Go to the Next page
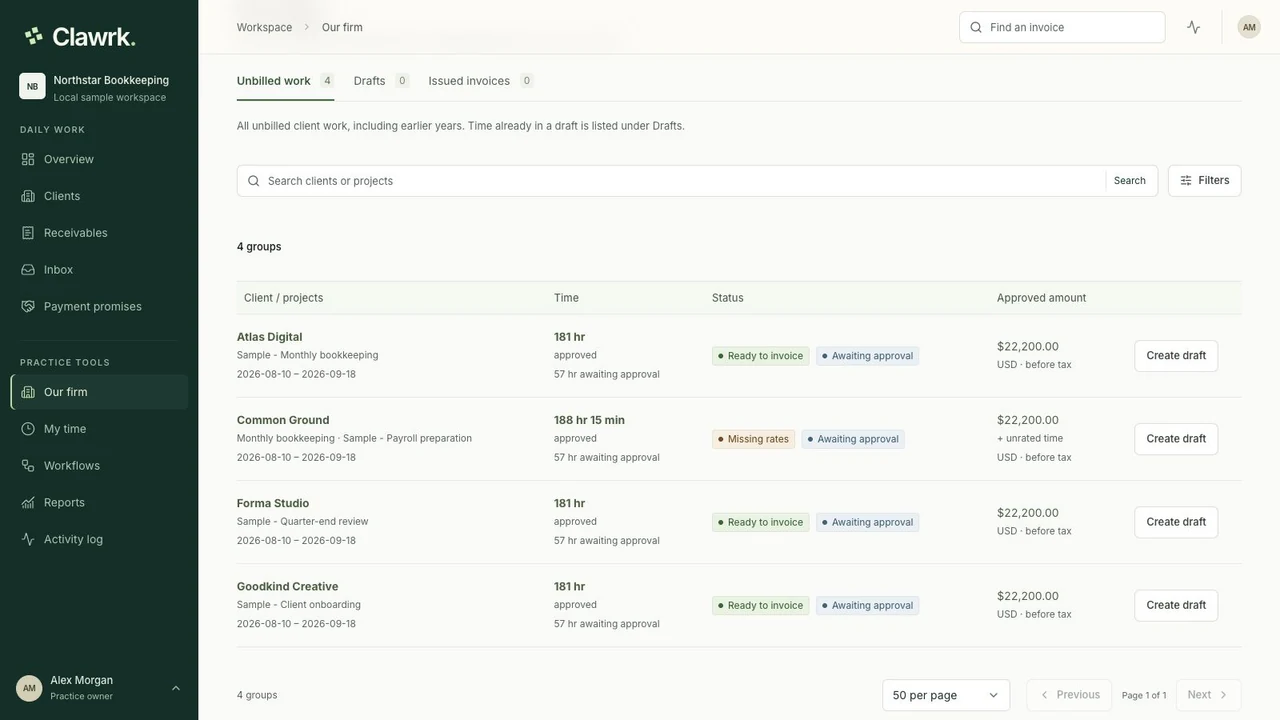Image resolution: width=1280 pixels, height=720 pixels. tap(1209, 695)
